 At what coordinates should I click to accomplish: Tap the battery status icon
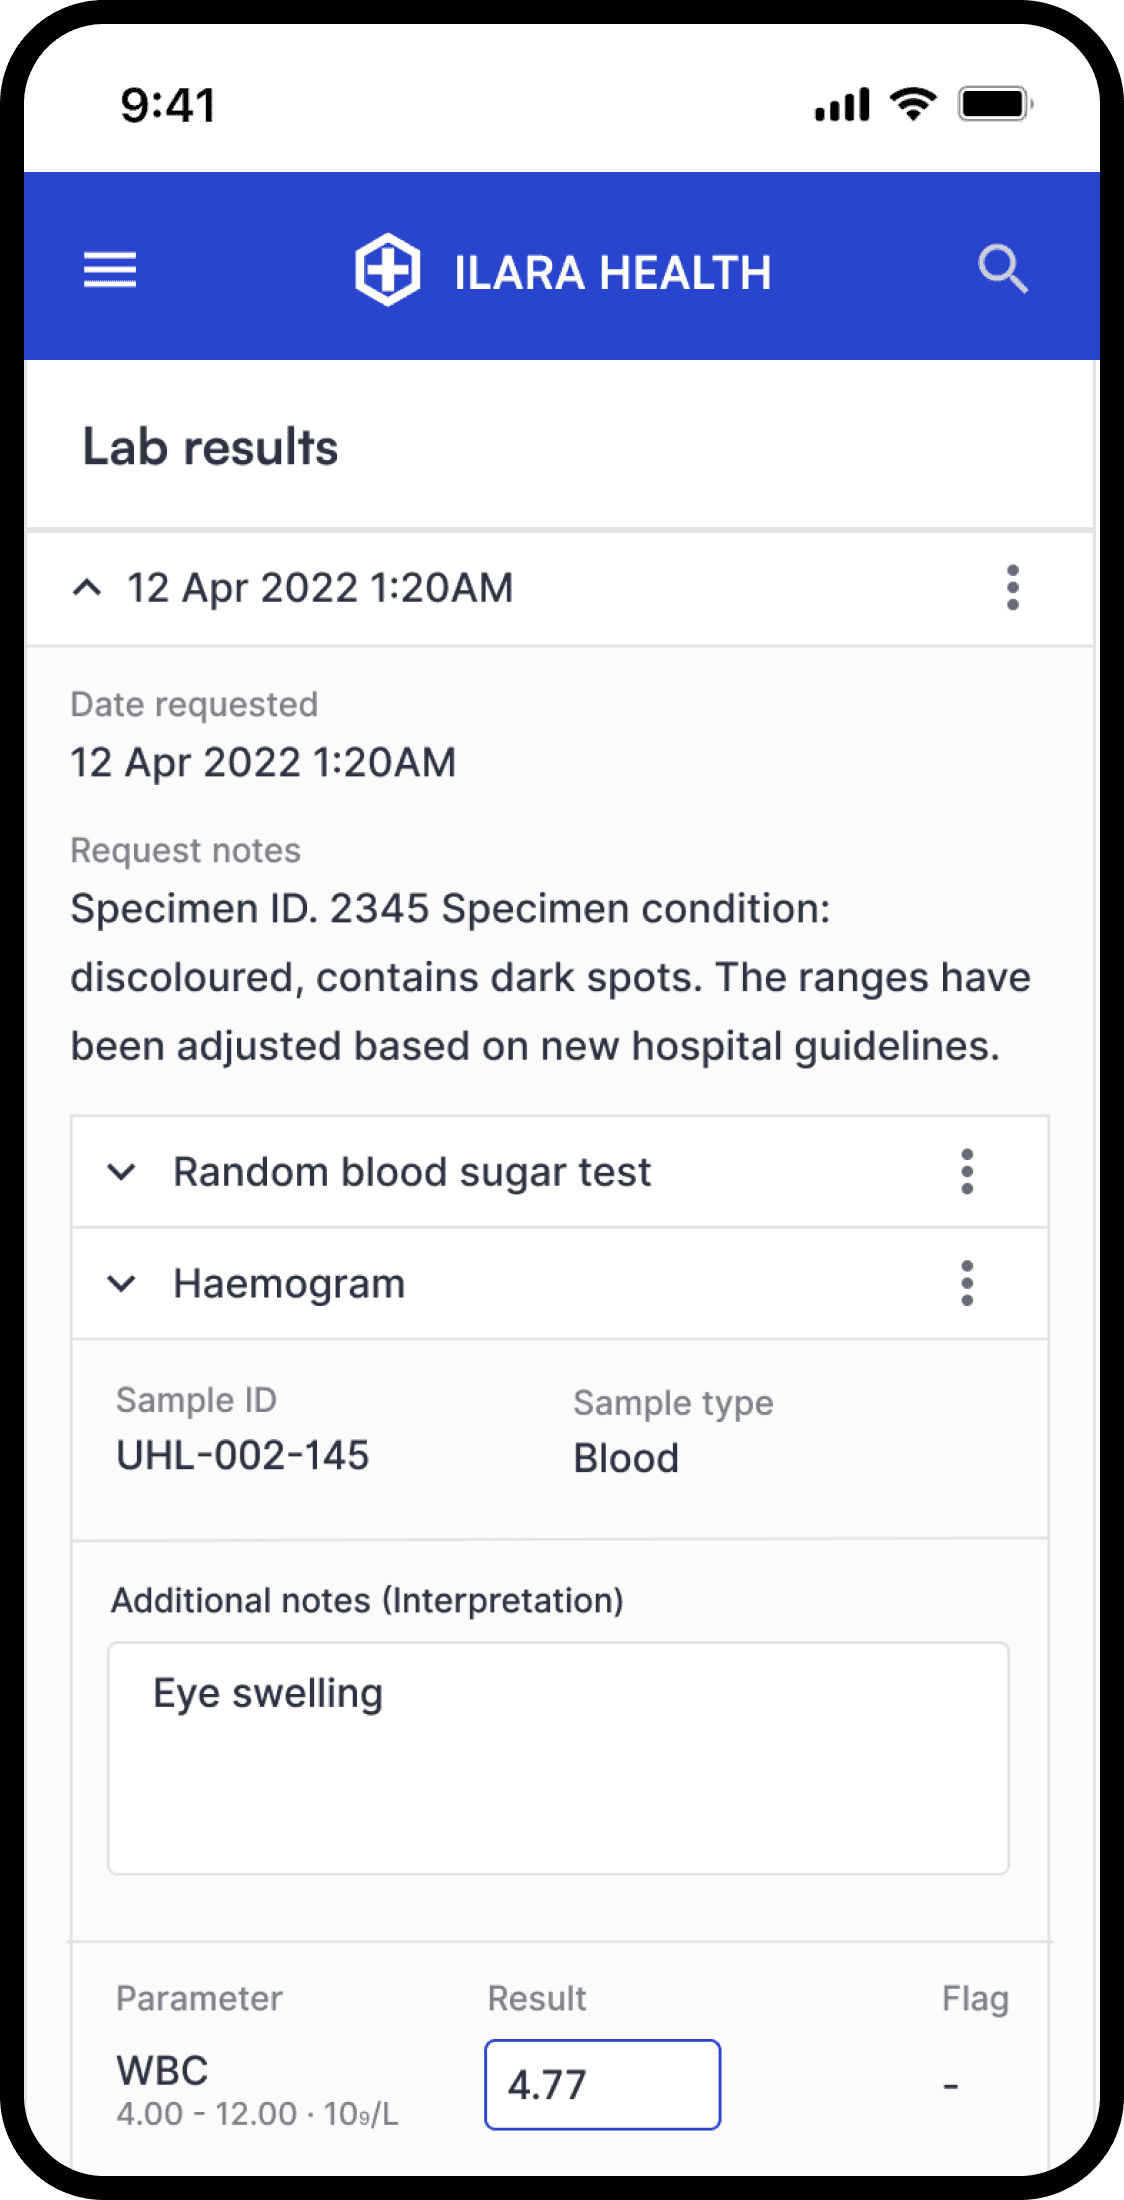(994, 104)
